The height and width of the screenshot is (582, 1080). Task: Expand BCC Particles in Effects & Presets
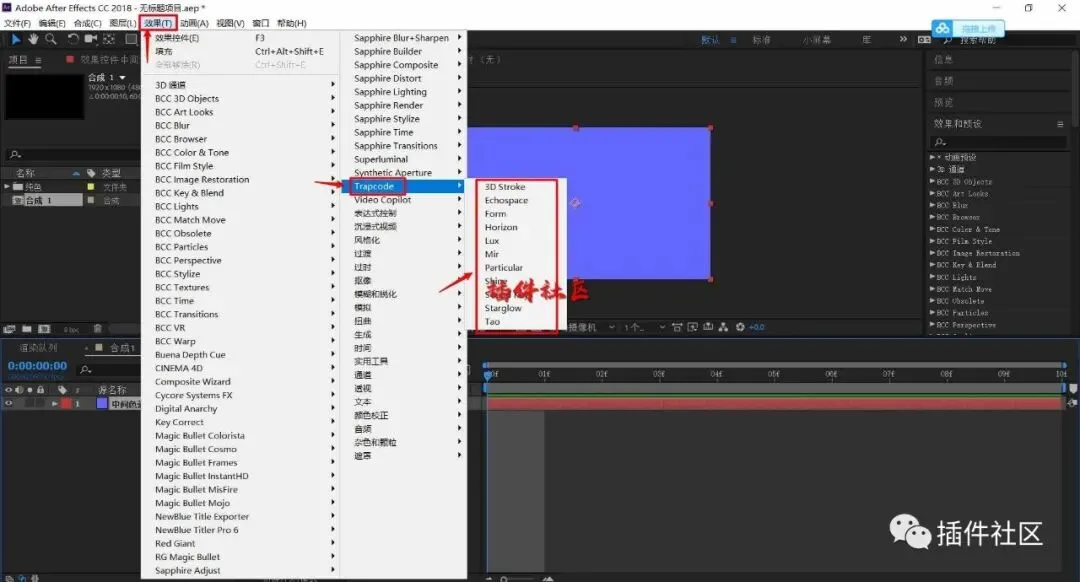pos(932,313)
